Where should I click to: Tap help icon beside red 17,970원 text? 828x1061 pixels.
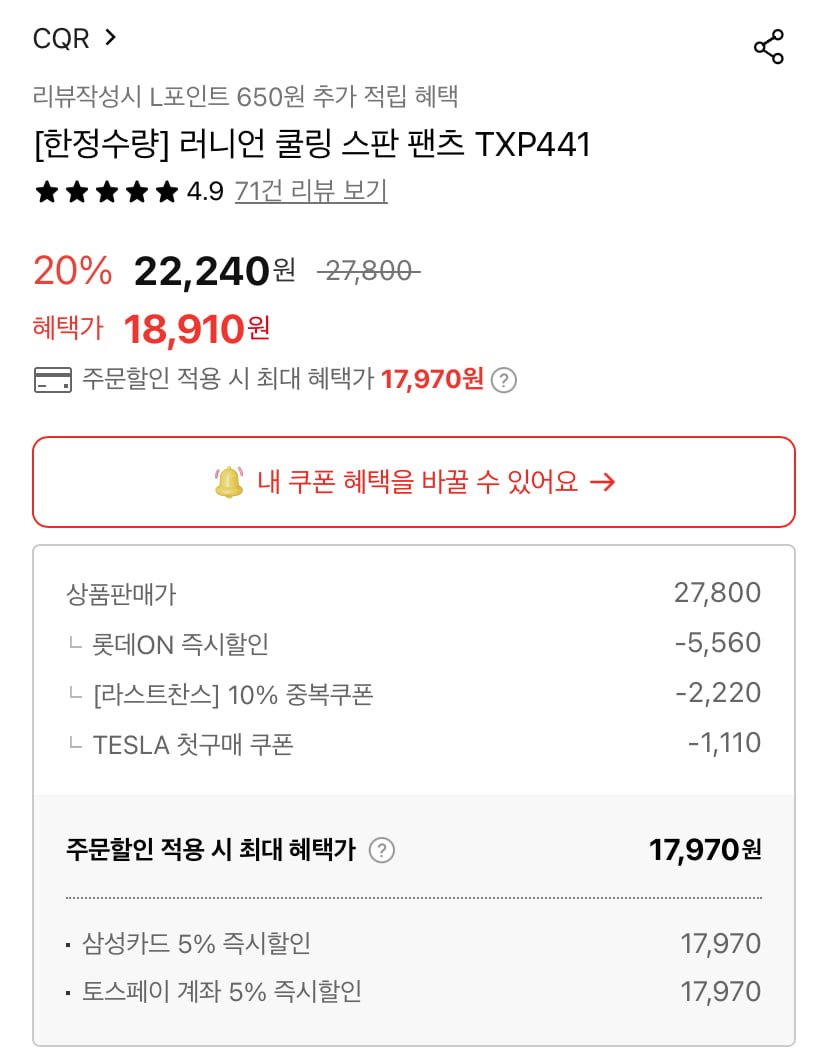505,381
